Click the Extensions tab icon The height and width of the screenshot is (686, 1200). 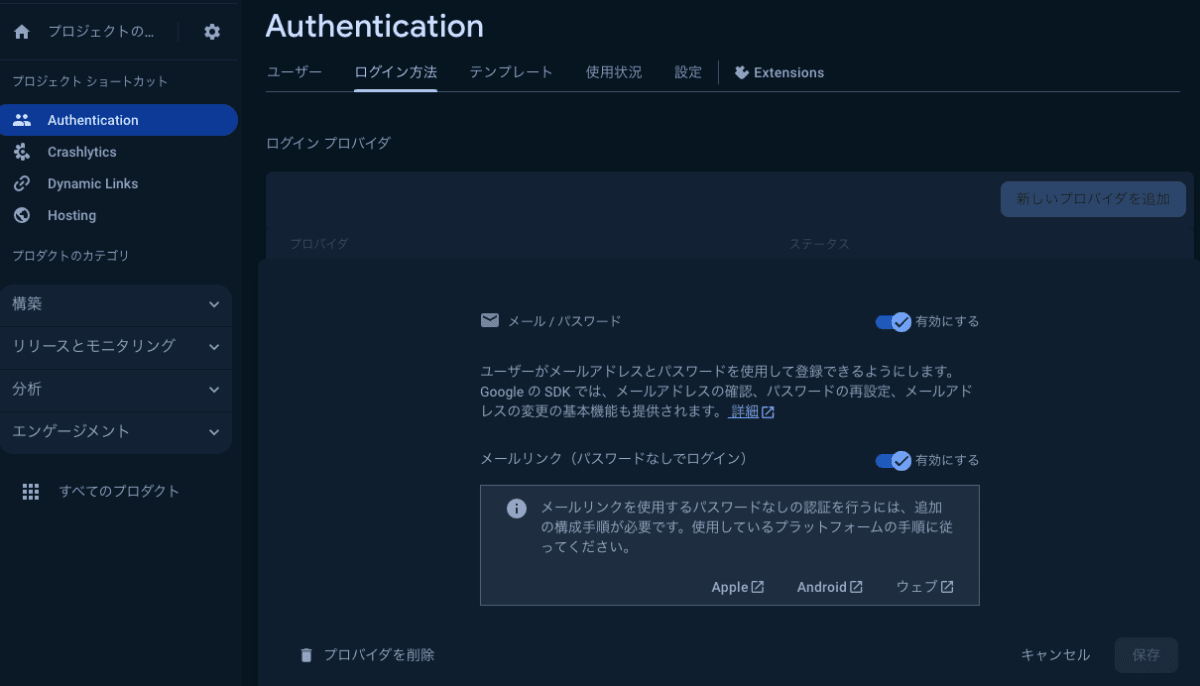(x=741, y=72)
